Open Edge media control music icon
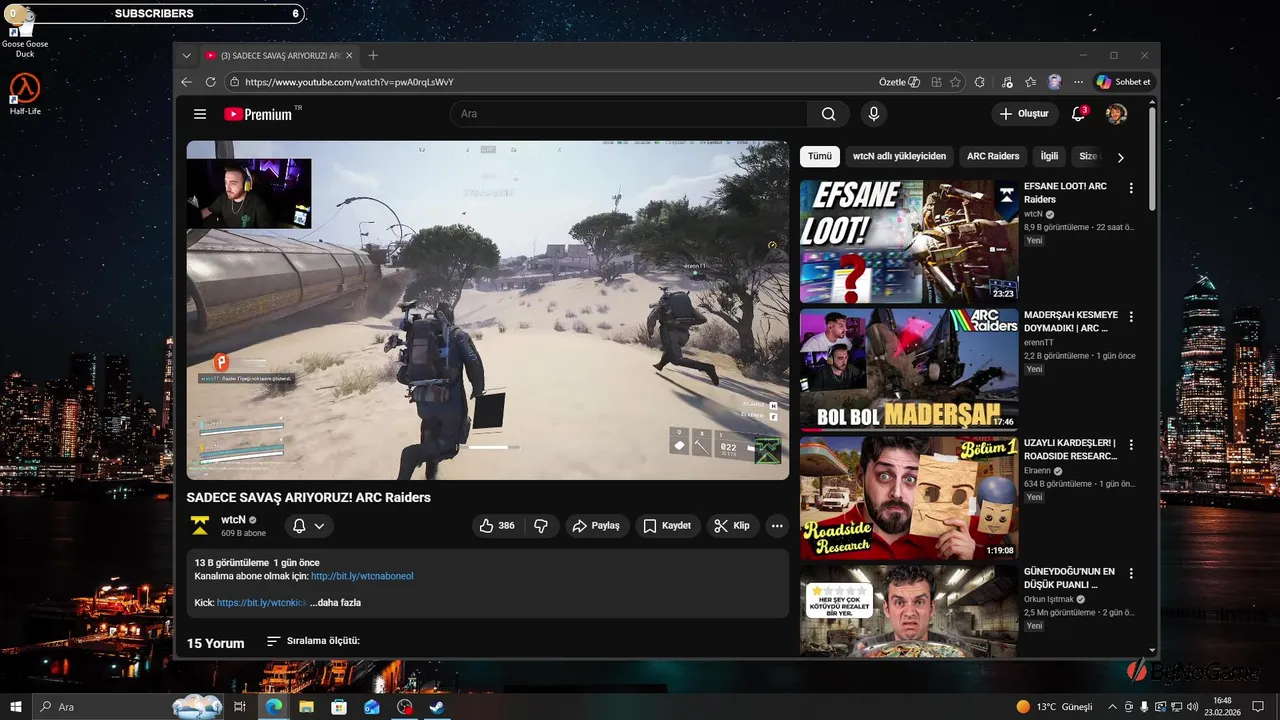Viewport: 1280px width, 720px height. pyautogui.click(x=1007, y=82)
